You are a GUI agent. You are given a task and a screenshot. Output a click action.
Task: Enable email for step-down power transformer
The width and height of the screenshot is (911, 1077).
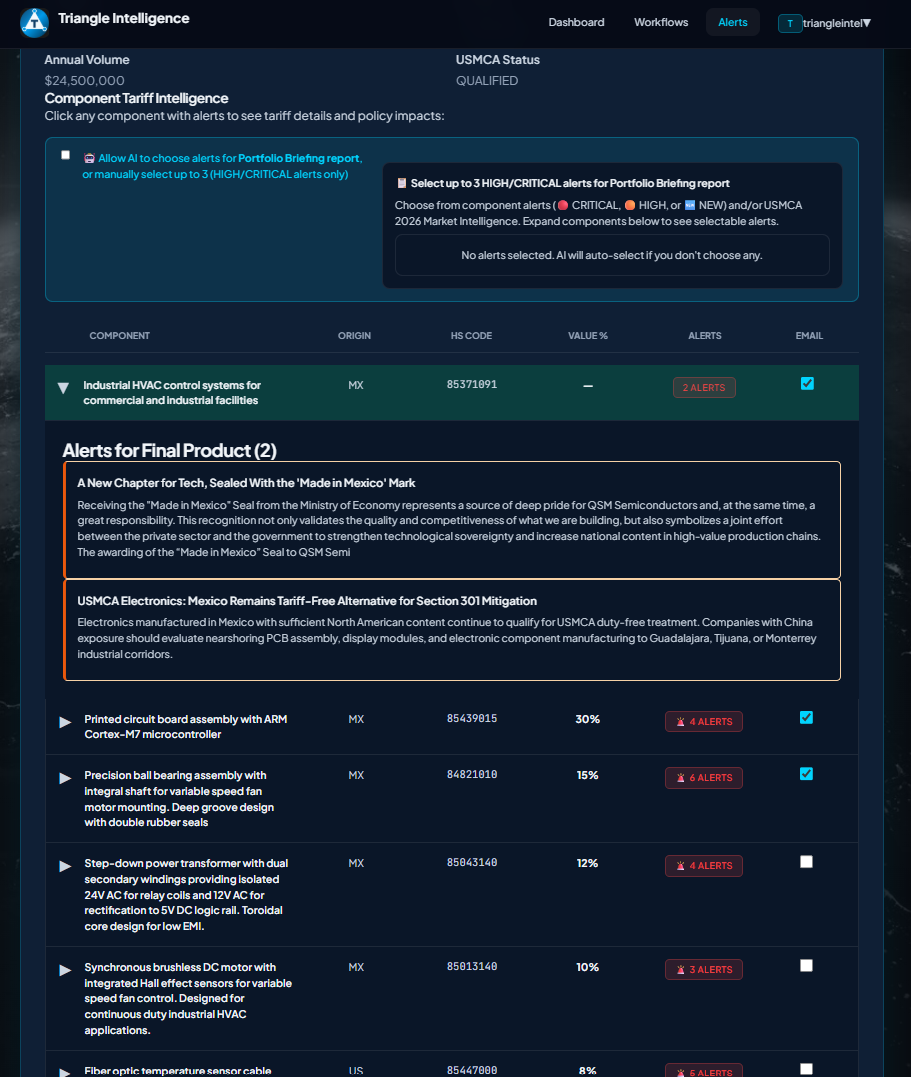coord(807,862)
